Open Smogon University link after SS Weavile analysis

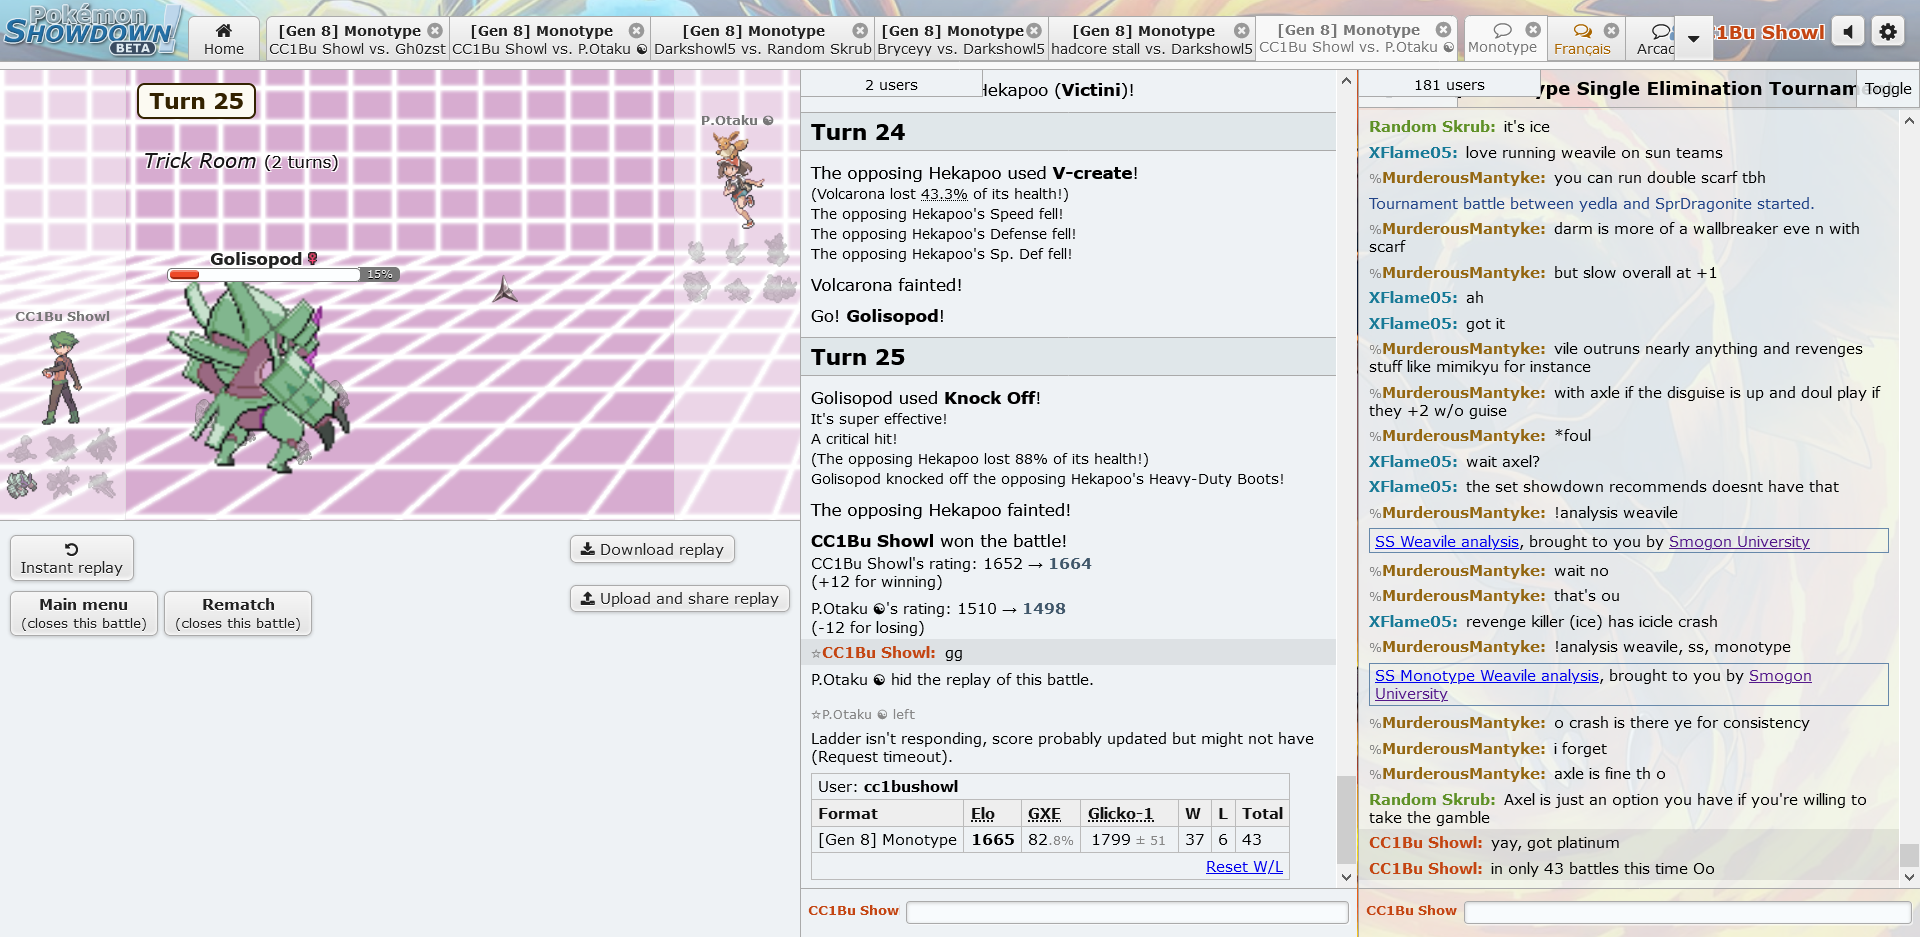1739,541
